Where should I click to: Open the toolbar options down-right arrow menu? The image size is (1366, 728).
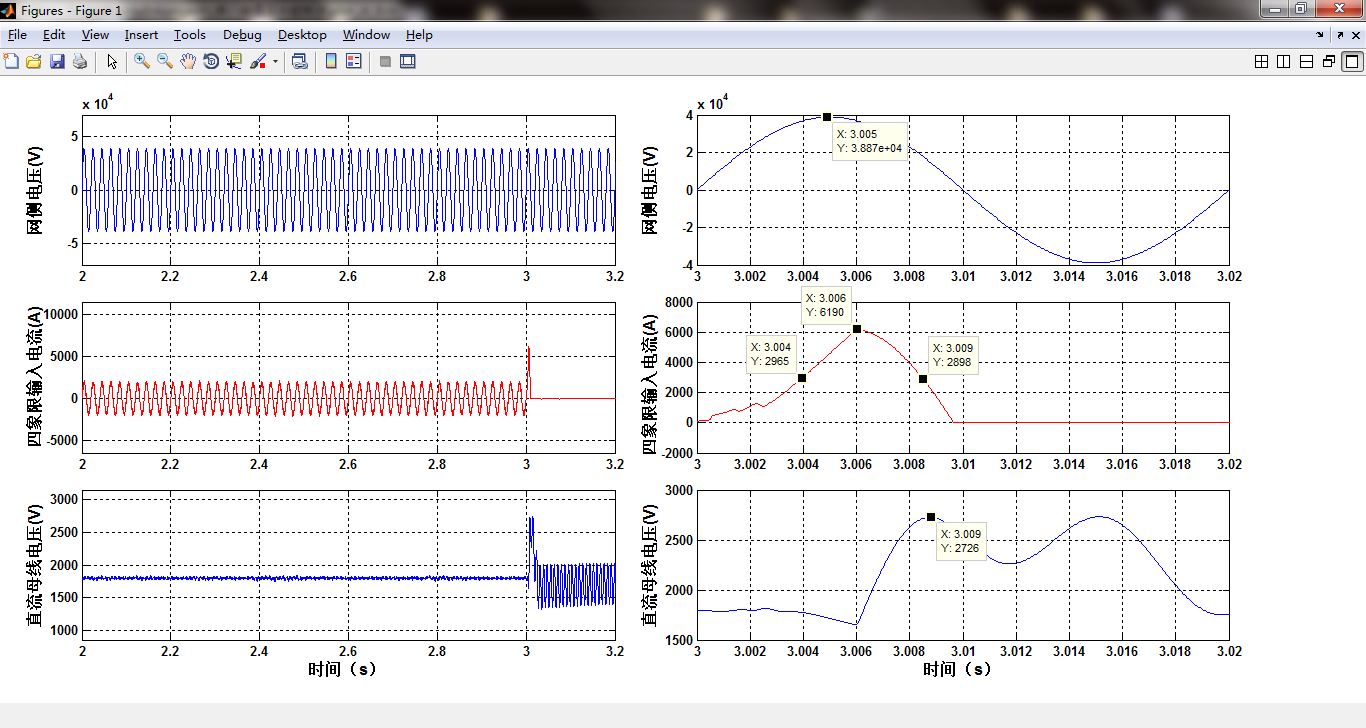1320,35
